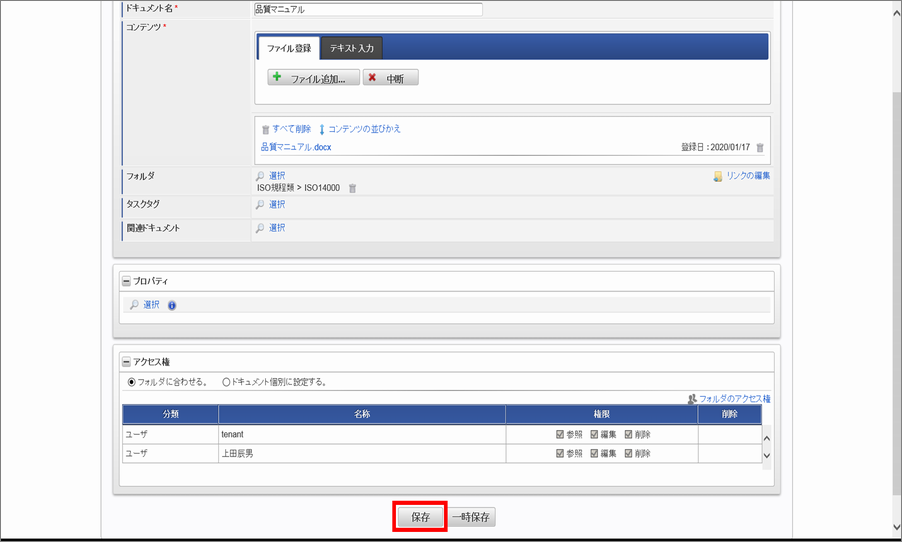Image resolution: width=902 pixels, height=542 pixels.
Task: Click 選択 link in プロパティ section
Action: pyautogui.click(x=151, y=305)
